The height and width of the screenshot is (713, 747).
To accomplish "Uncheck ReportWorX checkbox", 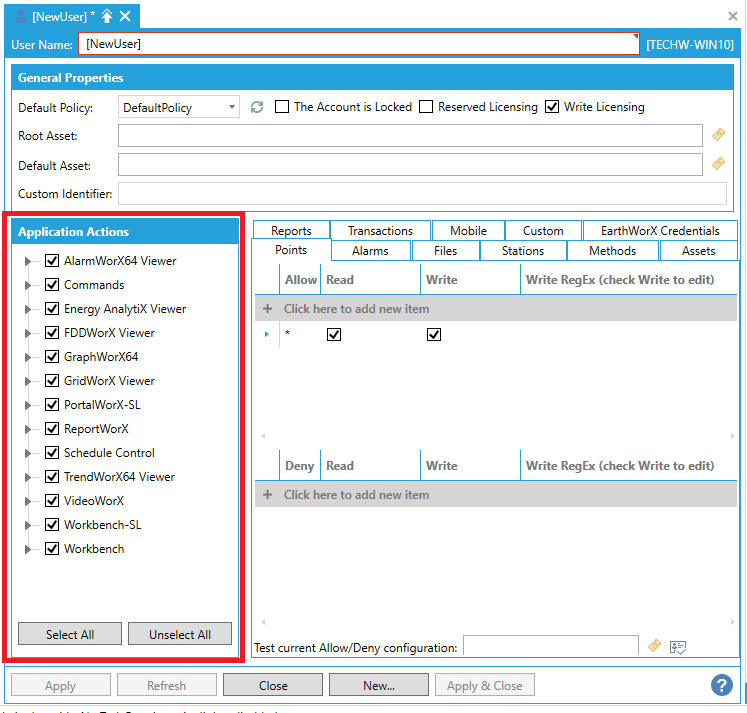I will [x=52, y=428].
